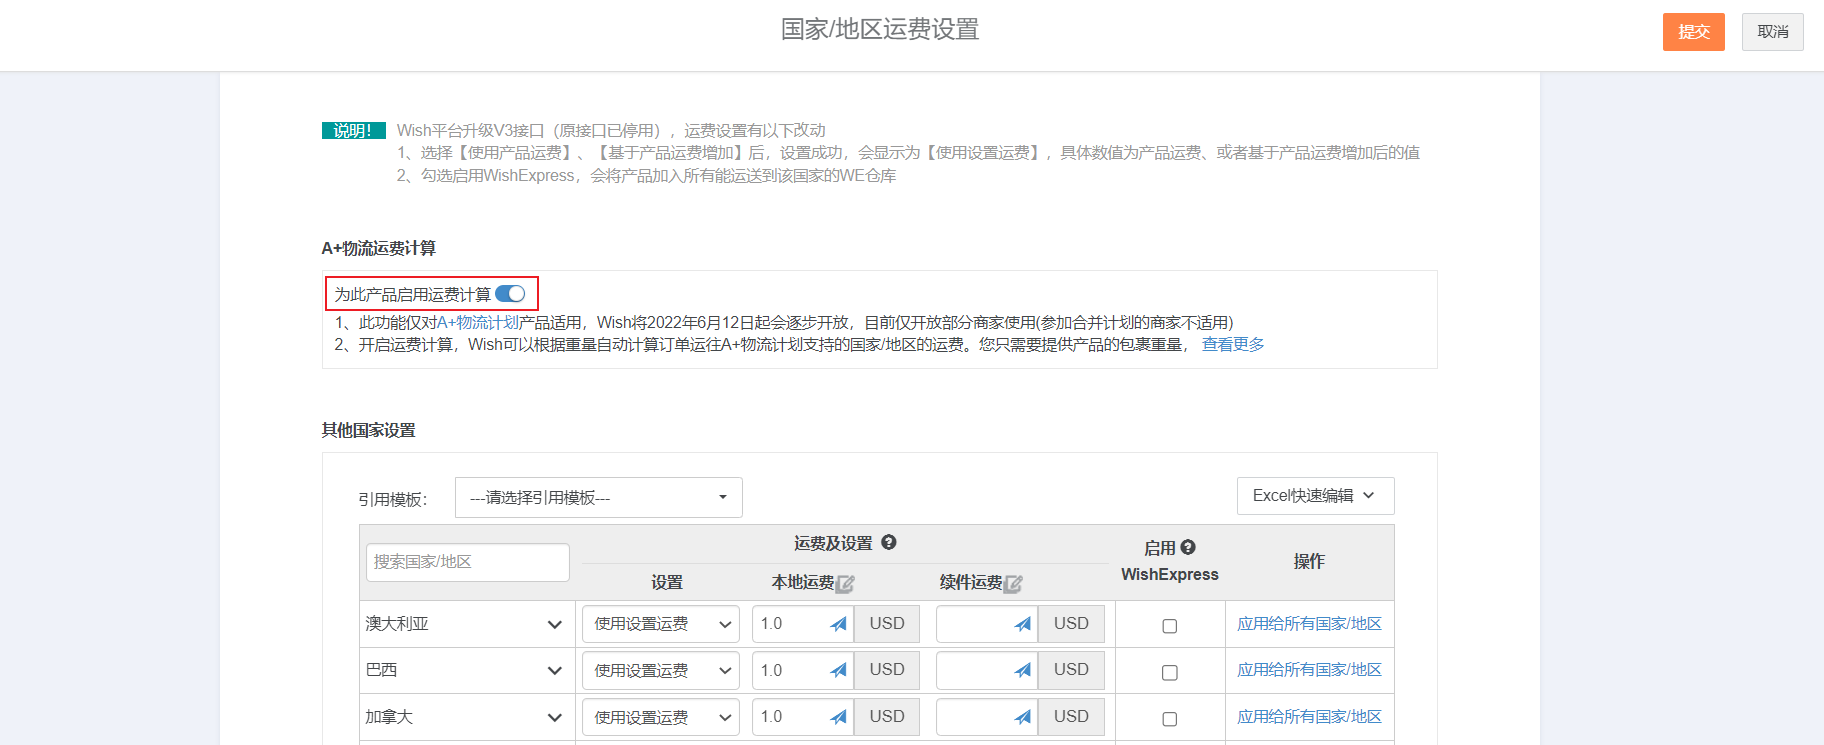Open the Excel快速编辑 dropdown
The image size is (1824, 745).
(1315, 496)
